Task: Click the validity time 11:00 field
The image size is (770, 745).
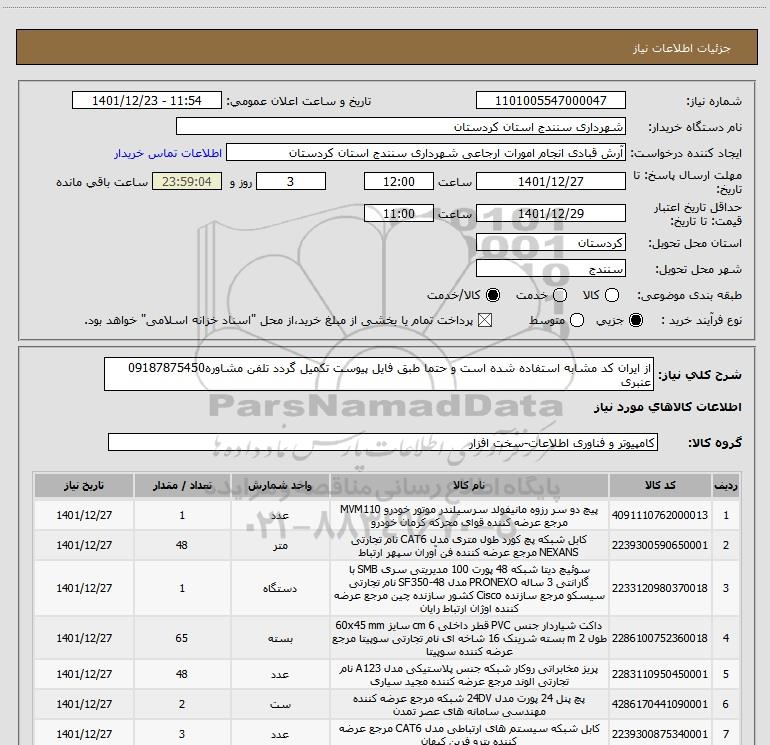Action: [x=399, y=213]
